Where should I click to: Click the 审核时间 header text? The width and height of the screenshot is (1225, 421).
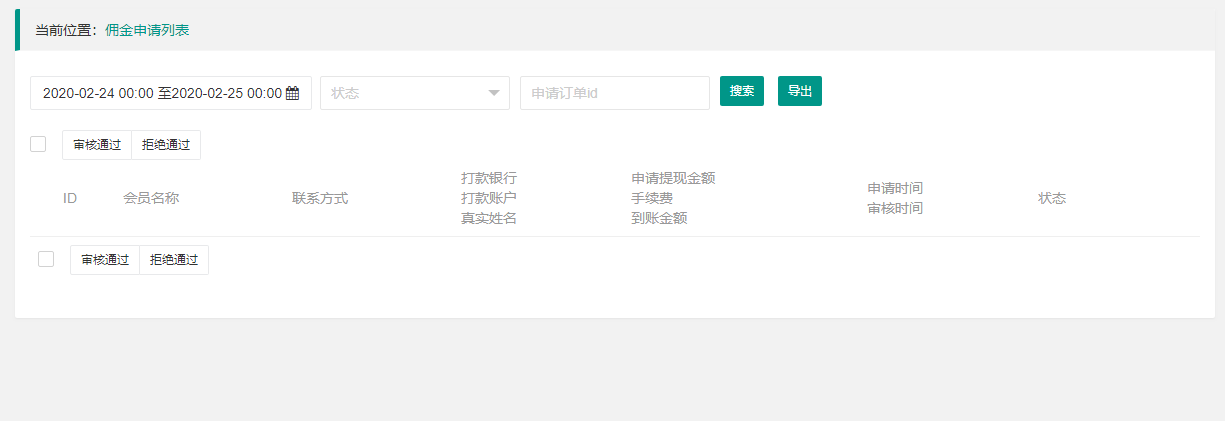(895, 208)
